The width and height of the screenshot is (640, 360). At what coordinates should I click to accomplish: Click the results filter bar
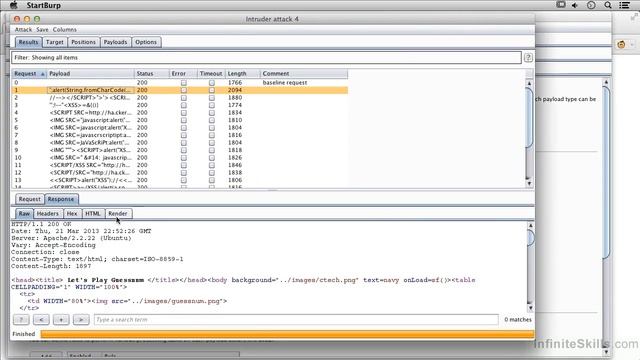pyautogui.click(x=266, y=58)
